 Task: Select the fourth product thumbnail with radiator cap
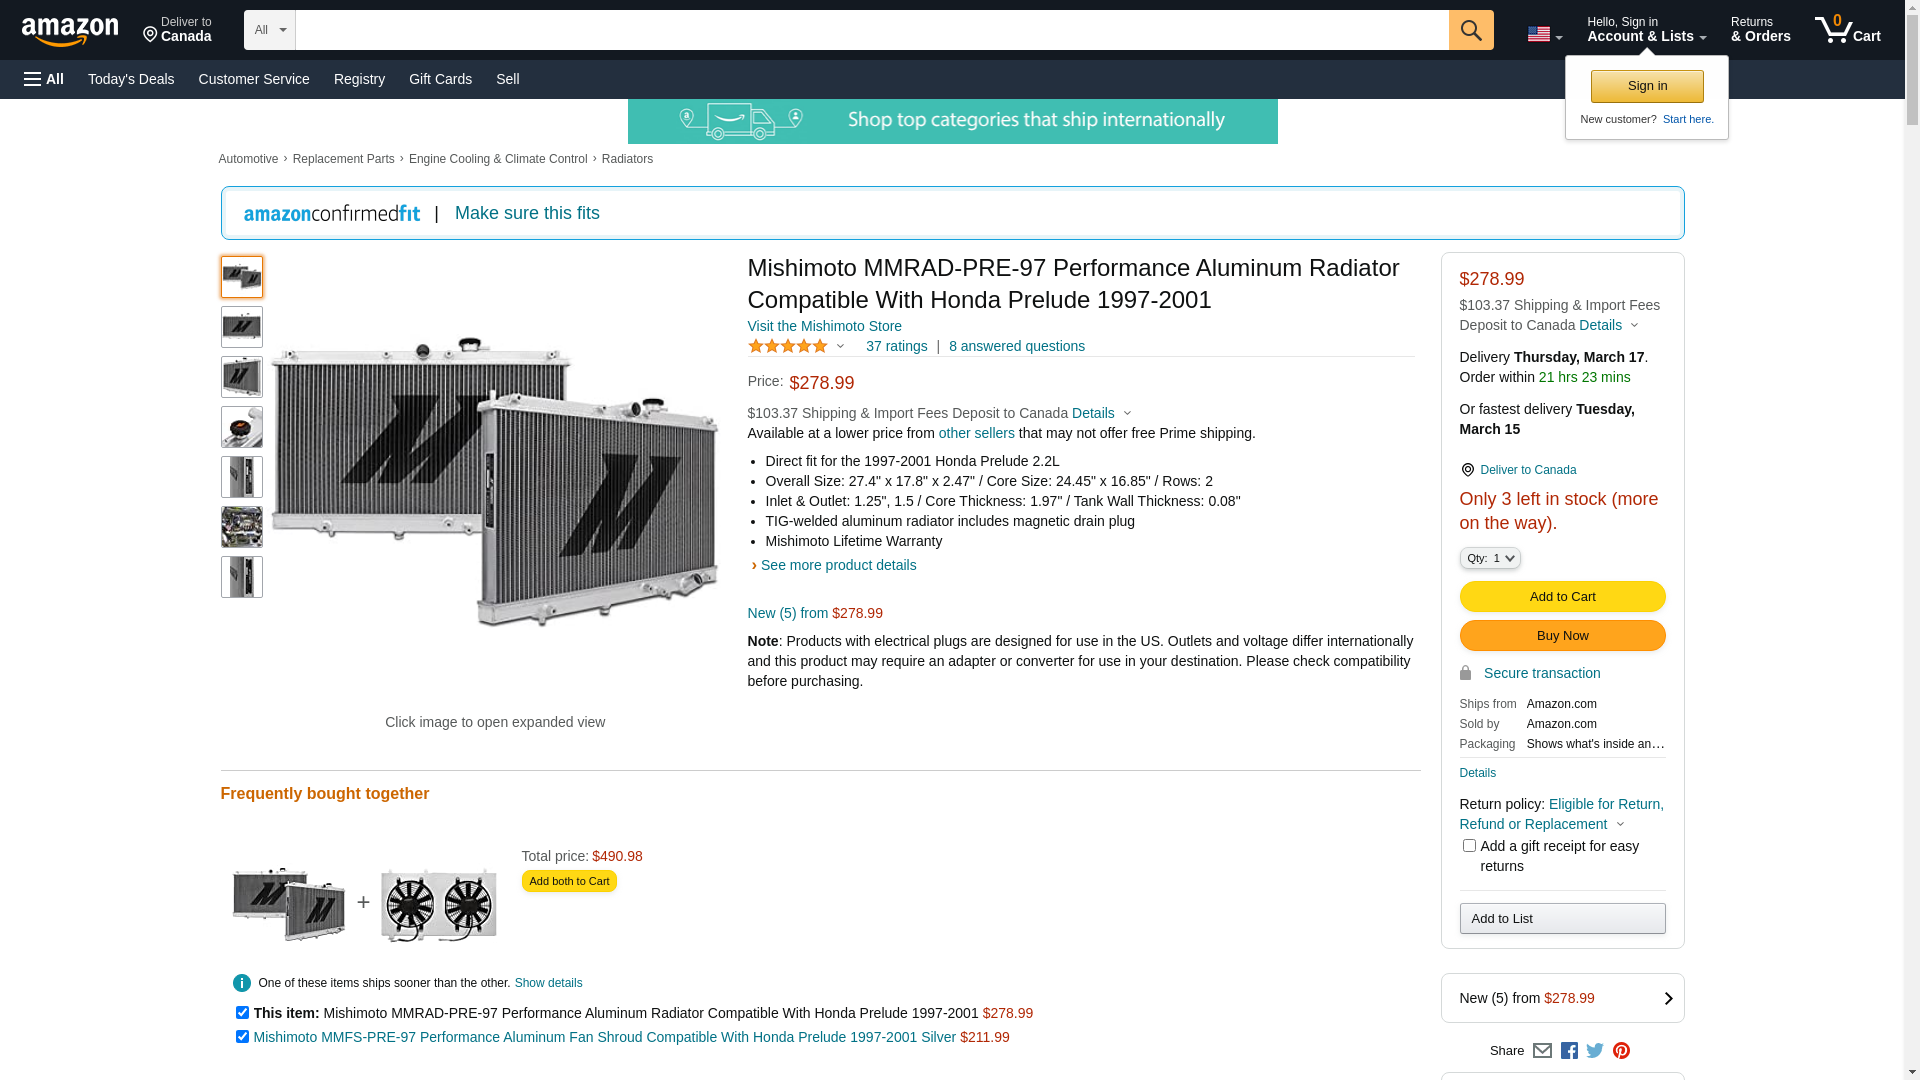coord(242,427)
